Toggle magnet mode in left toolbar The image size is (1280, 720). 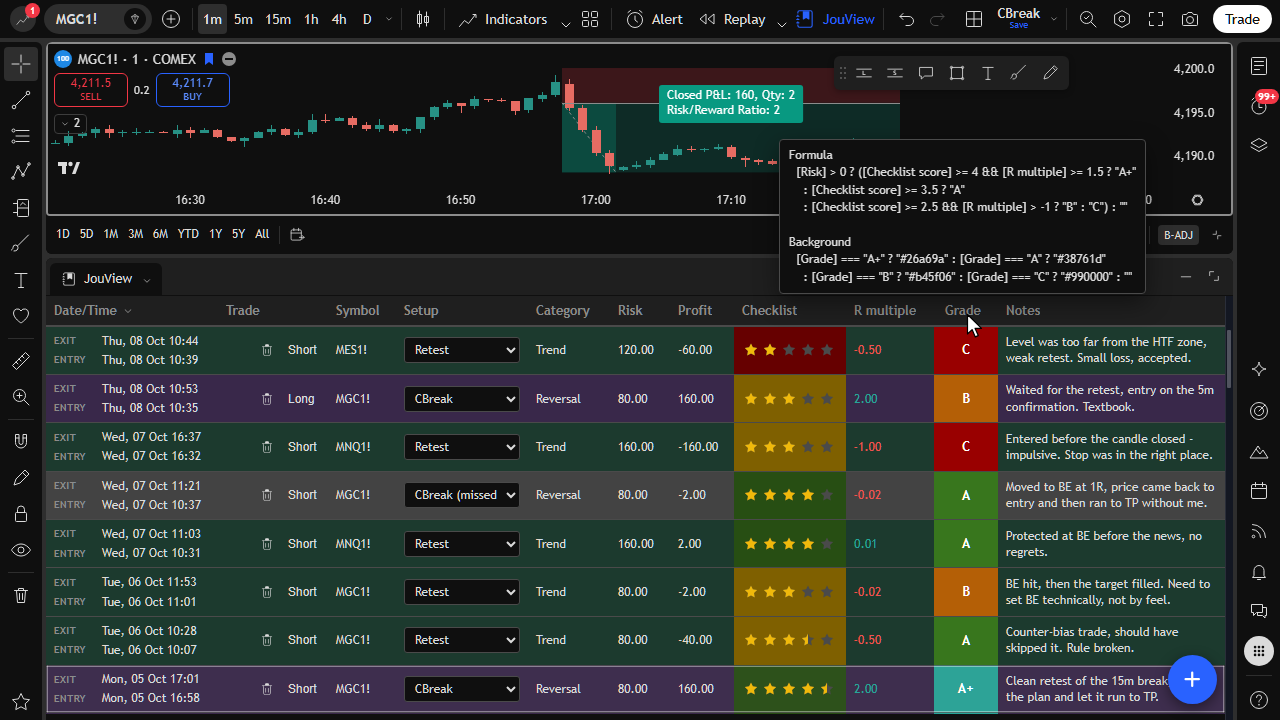coord(21,440)
